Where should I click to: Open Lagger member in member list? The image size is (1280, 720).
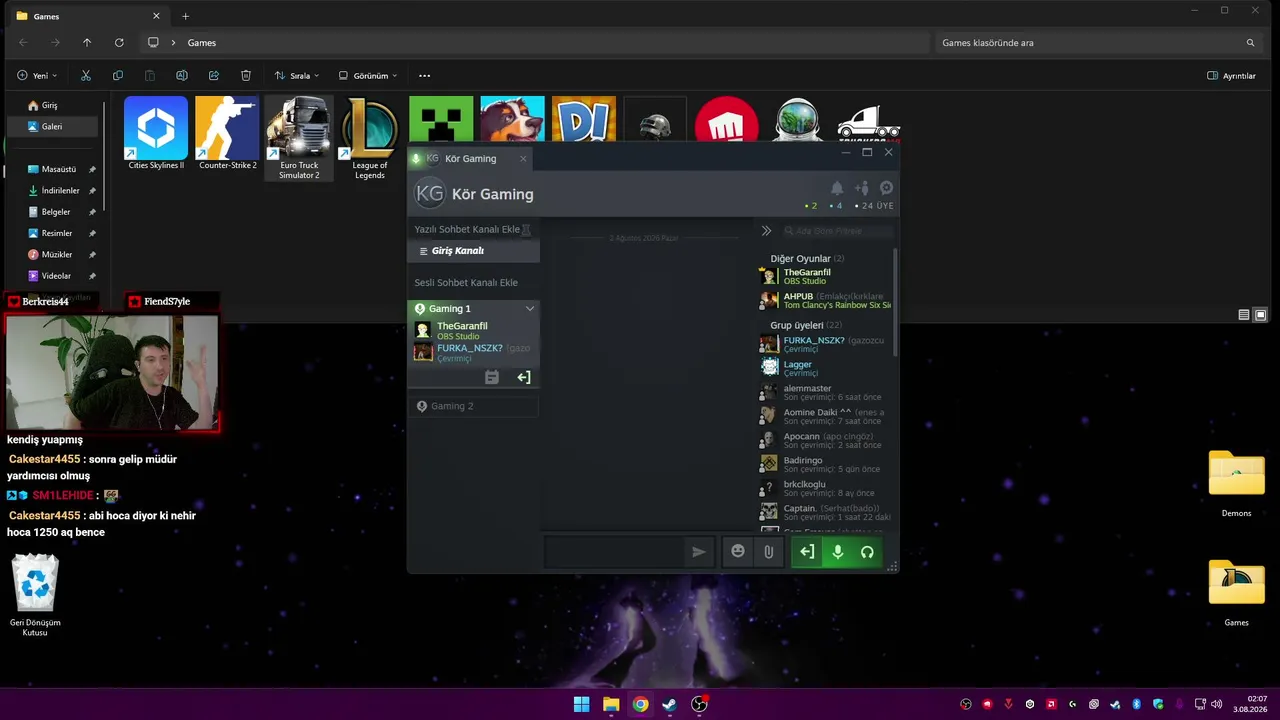pyautogui.click(x=825, y=368)
